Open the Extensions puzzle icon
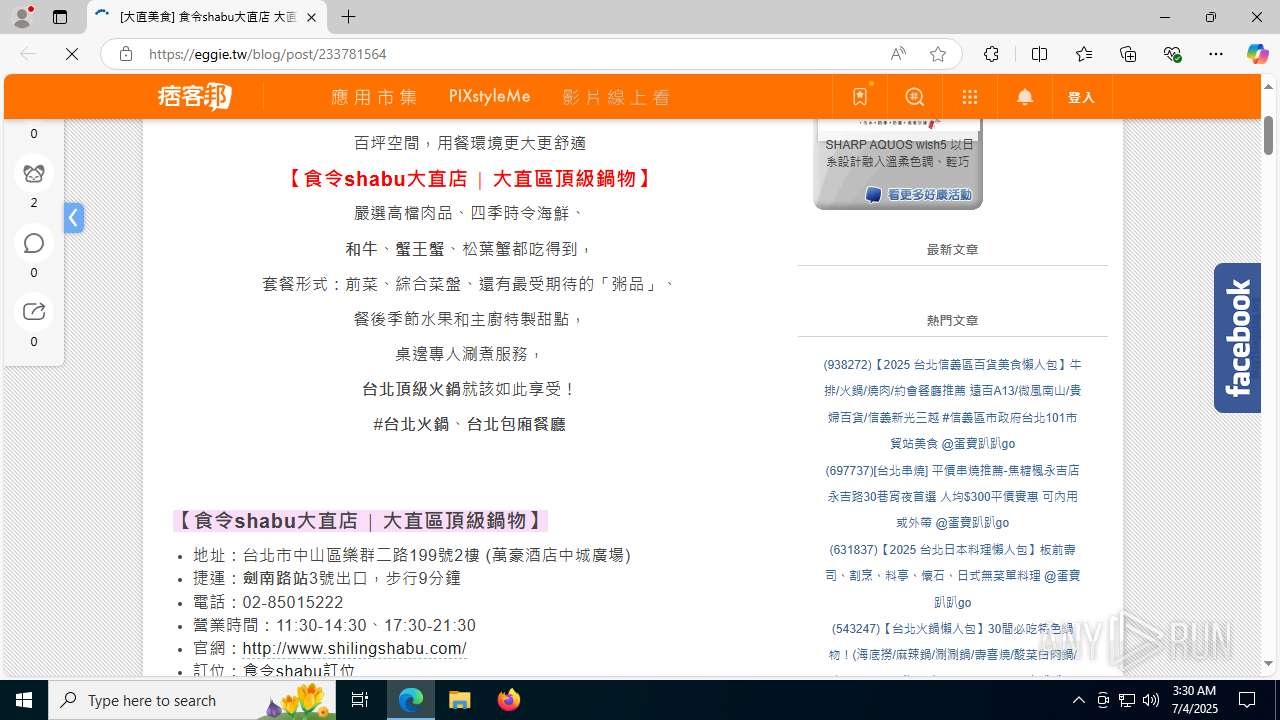The height and width of the screenshot is (720, 1280). (991, 54)
